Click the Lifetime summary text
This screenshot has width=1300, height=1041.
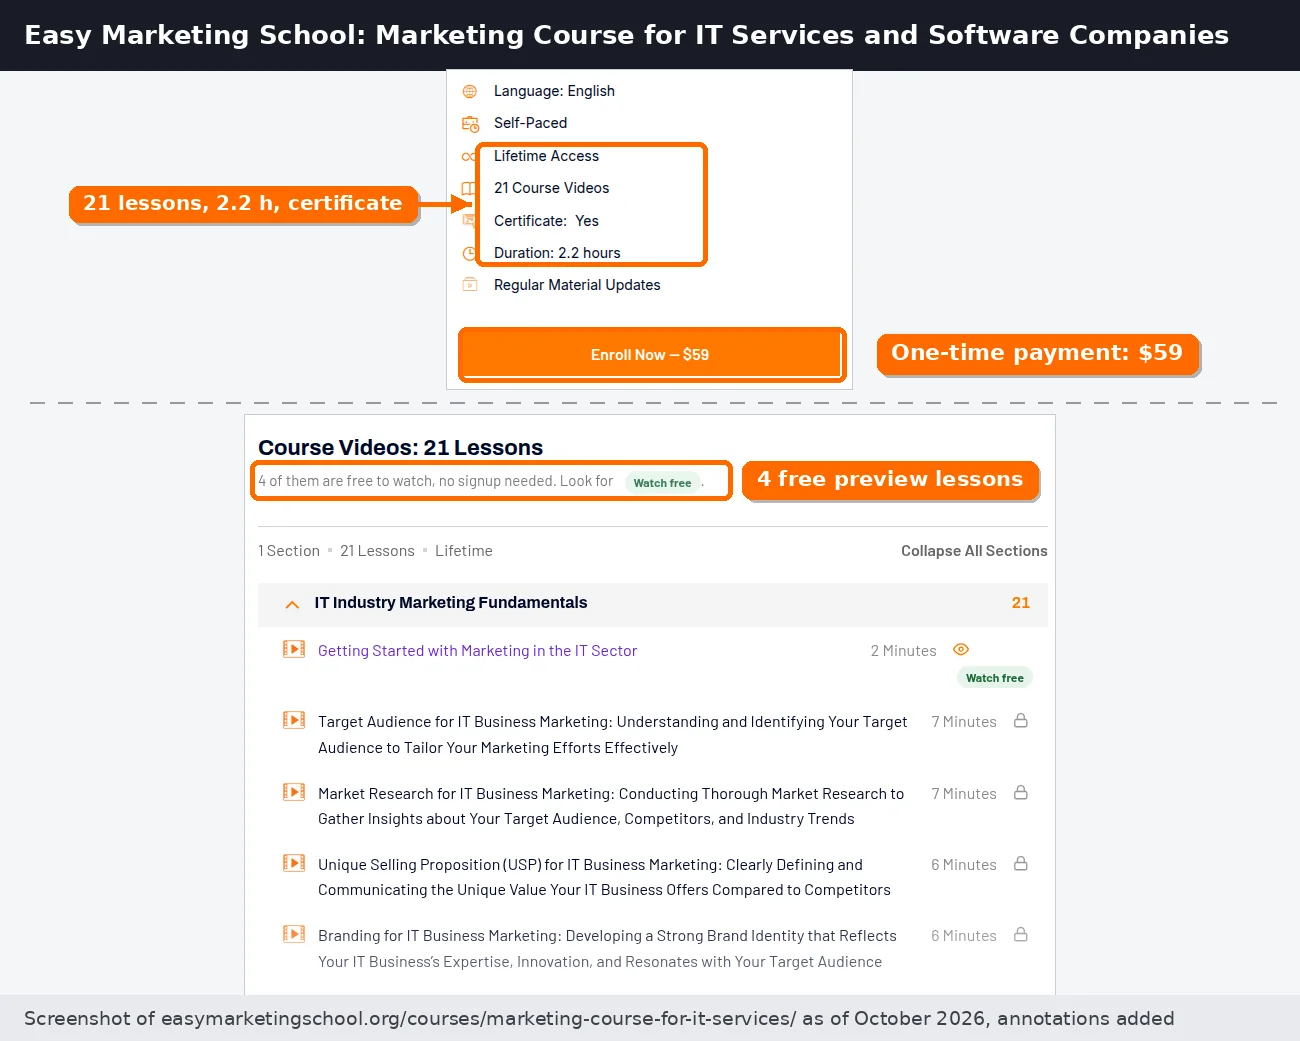464,551
